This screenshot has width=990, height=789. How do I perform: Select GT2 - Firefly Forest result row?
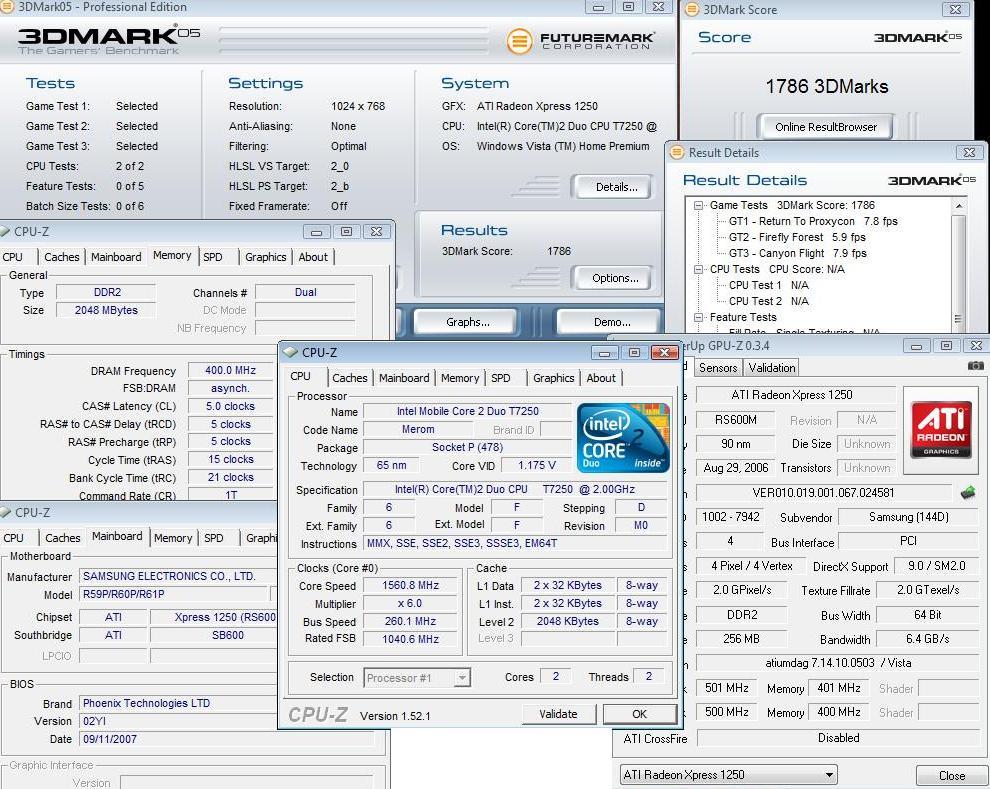797,237
